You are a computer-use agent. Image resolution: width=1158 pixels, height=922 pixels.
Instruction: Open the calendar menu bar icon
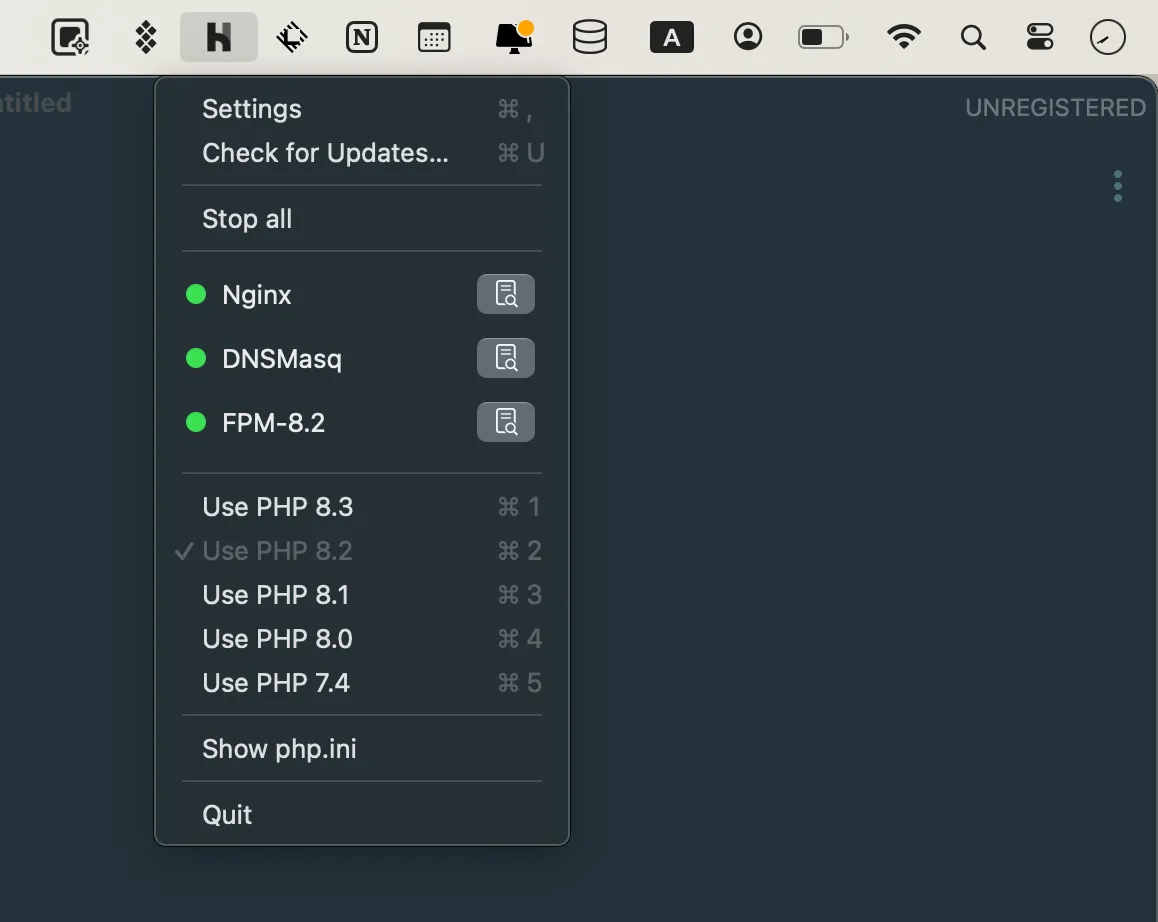tap(434, 38)
